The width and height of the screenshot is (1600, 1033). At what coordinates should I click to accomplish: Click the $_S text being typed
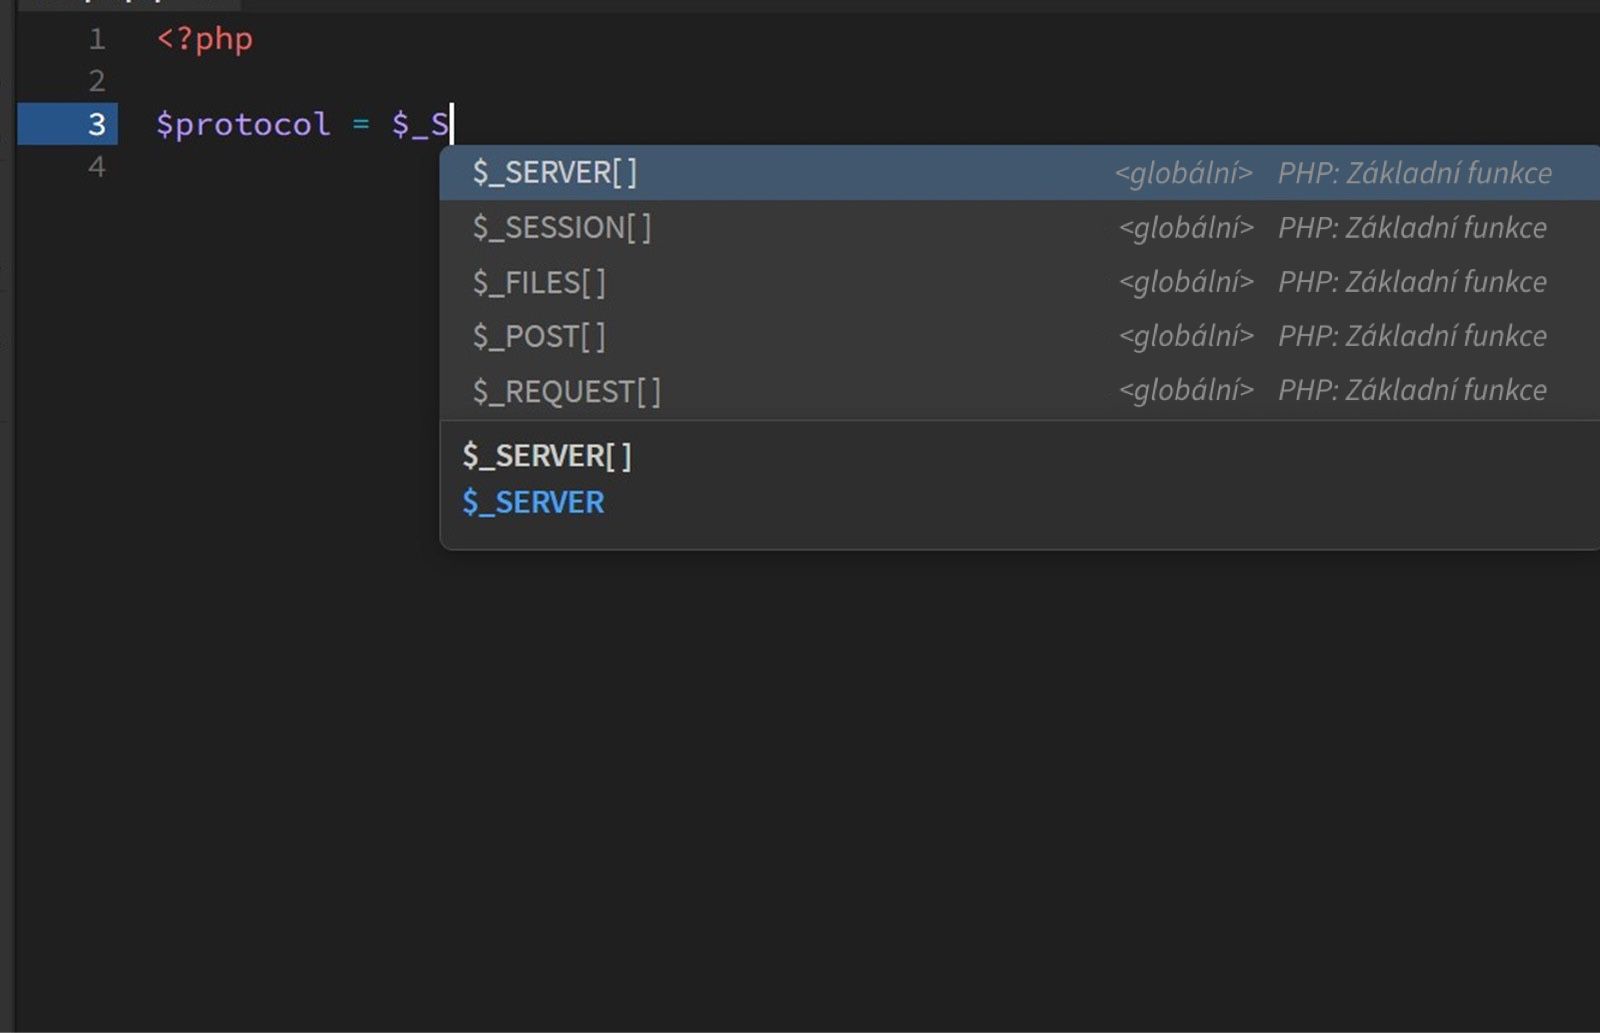[x=422, y=124]
